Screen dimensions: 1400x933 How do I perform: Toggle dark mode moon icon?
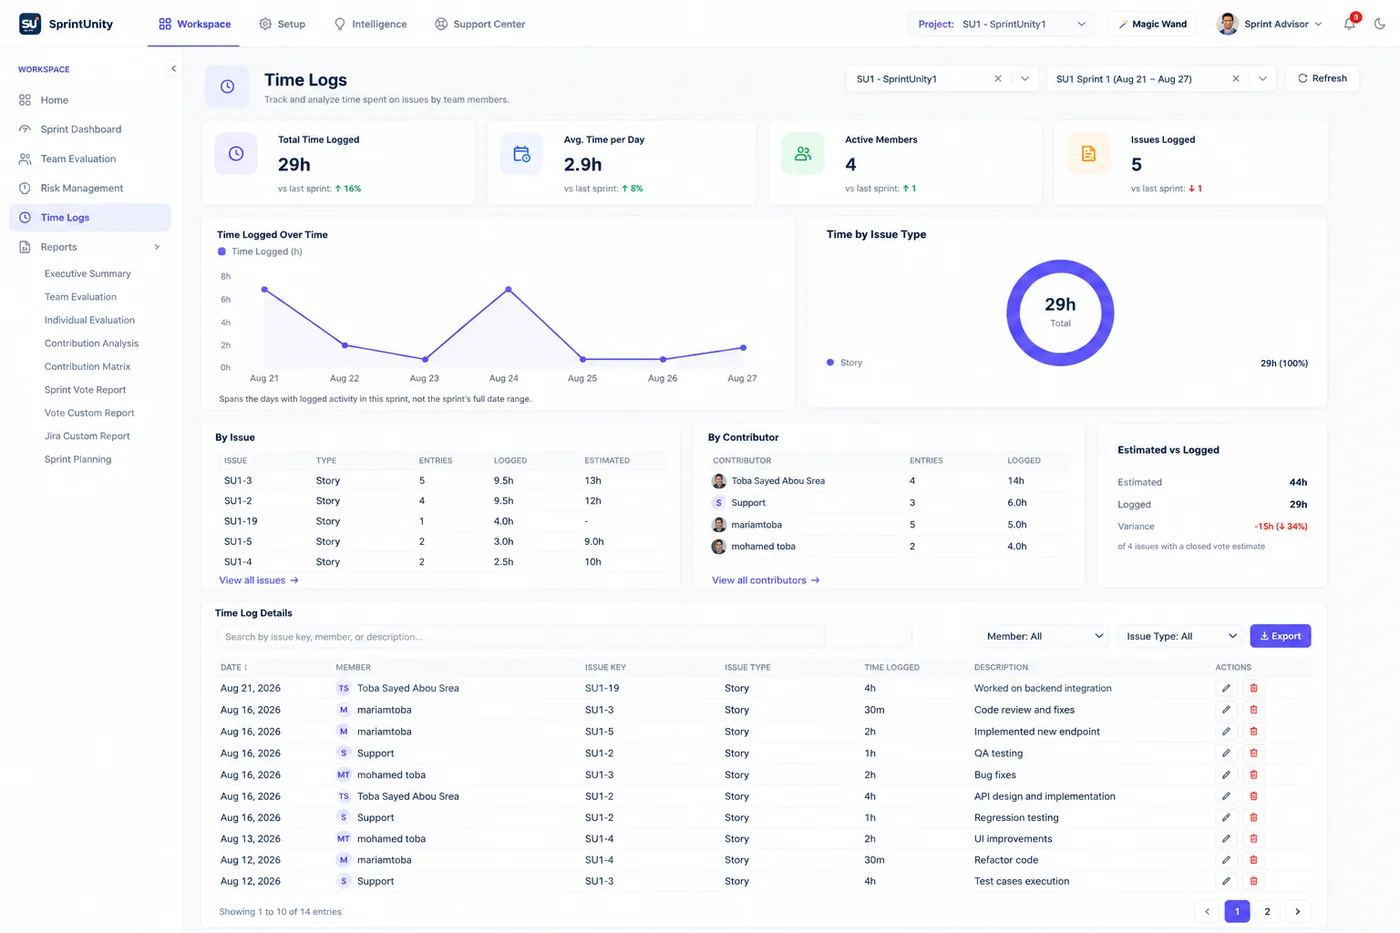tap(1380, 24)
